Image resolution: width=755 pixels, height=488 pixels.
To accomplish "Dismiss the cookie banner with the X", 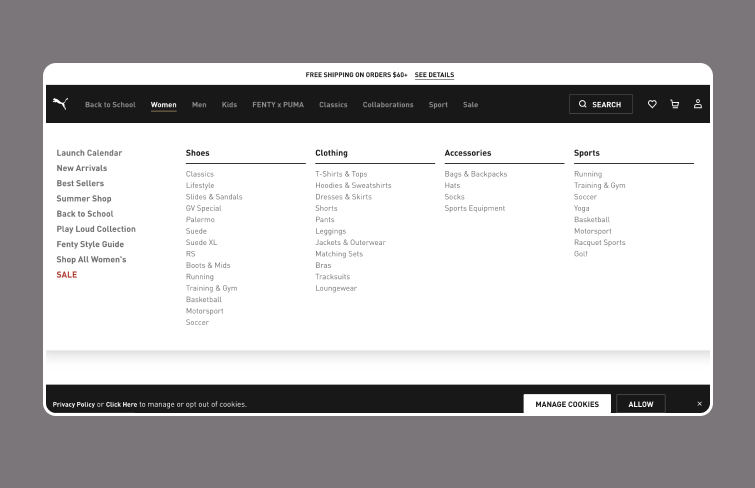I will tap(700, 404).
